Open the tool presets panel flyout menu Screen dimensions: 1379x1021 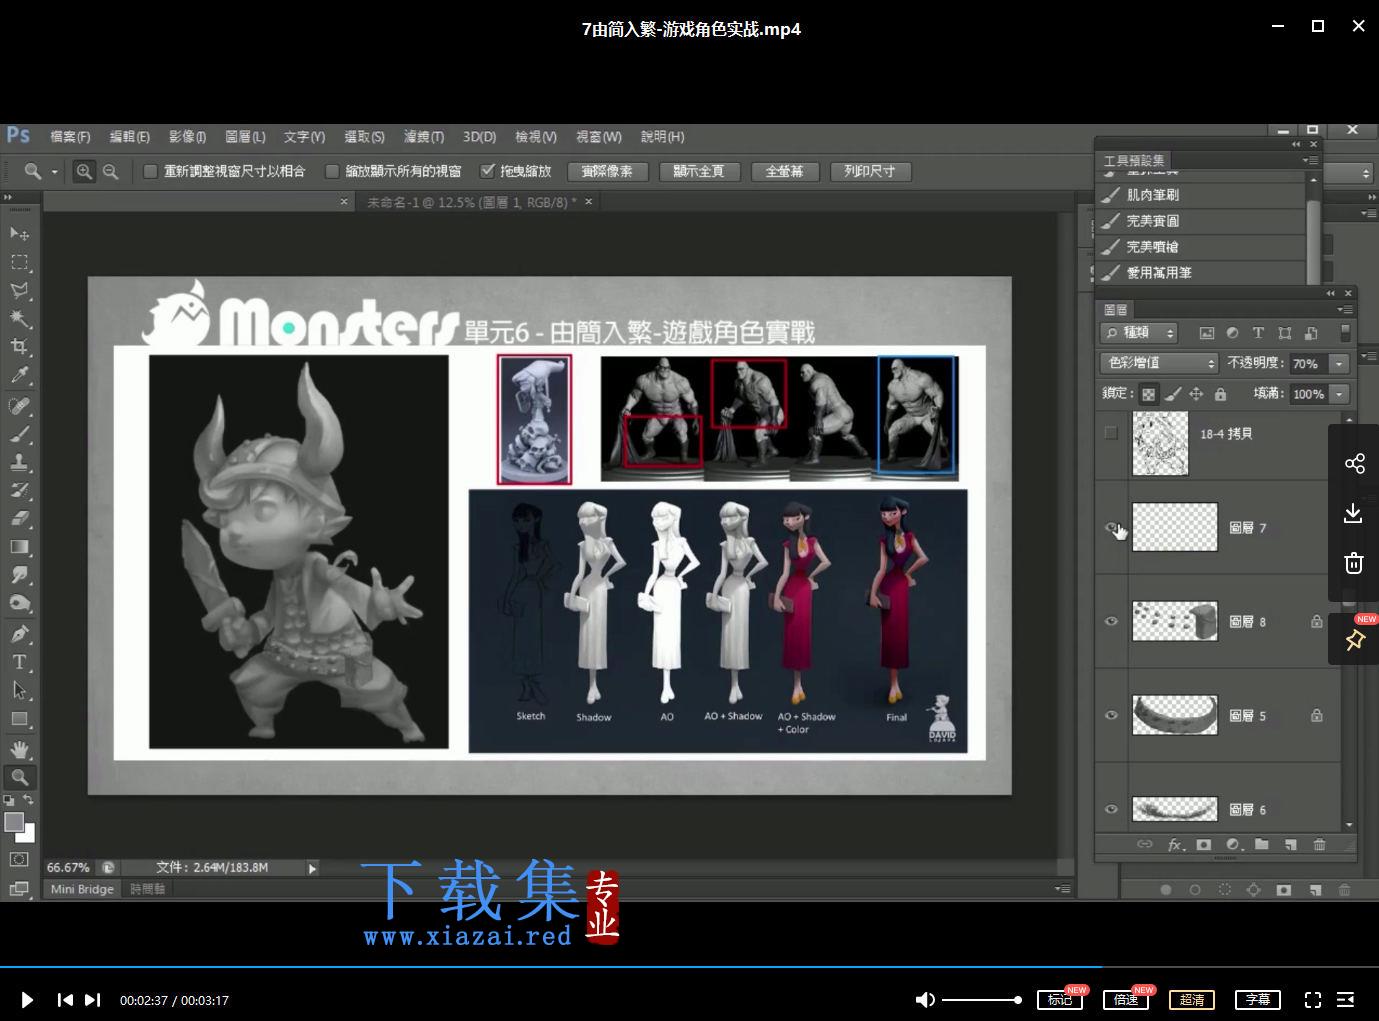click(x=1310, y=160)
